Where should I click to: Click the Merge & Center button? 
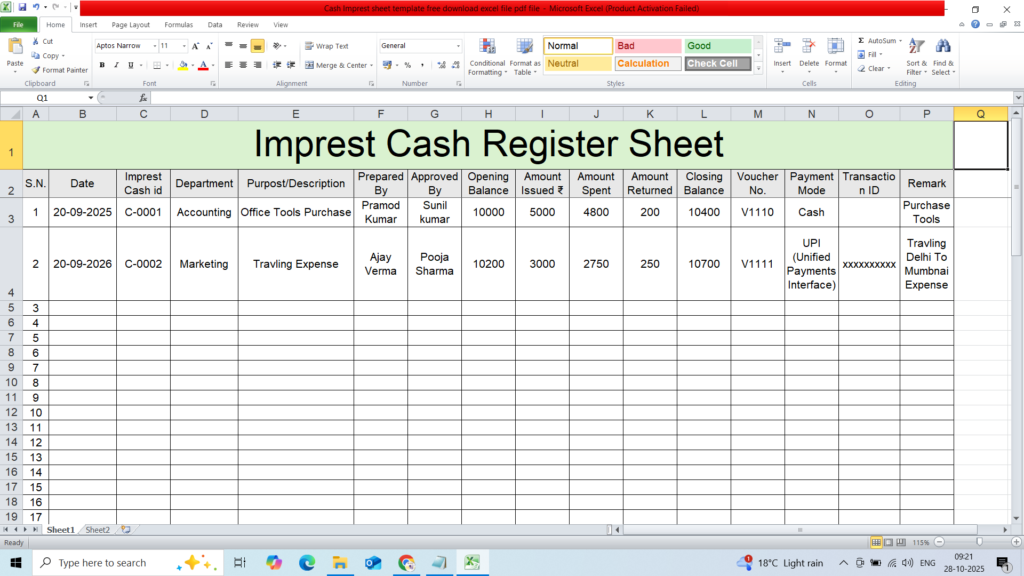pyautogui.click(x=337, y=65)
